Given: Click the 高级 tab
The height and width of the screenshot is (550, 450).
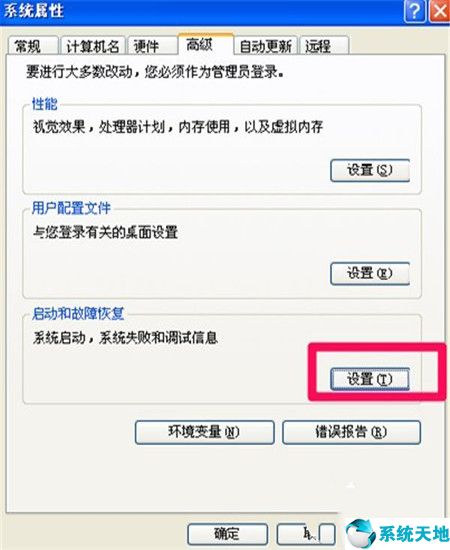Looking at the screenshot, I should point(206,44).
